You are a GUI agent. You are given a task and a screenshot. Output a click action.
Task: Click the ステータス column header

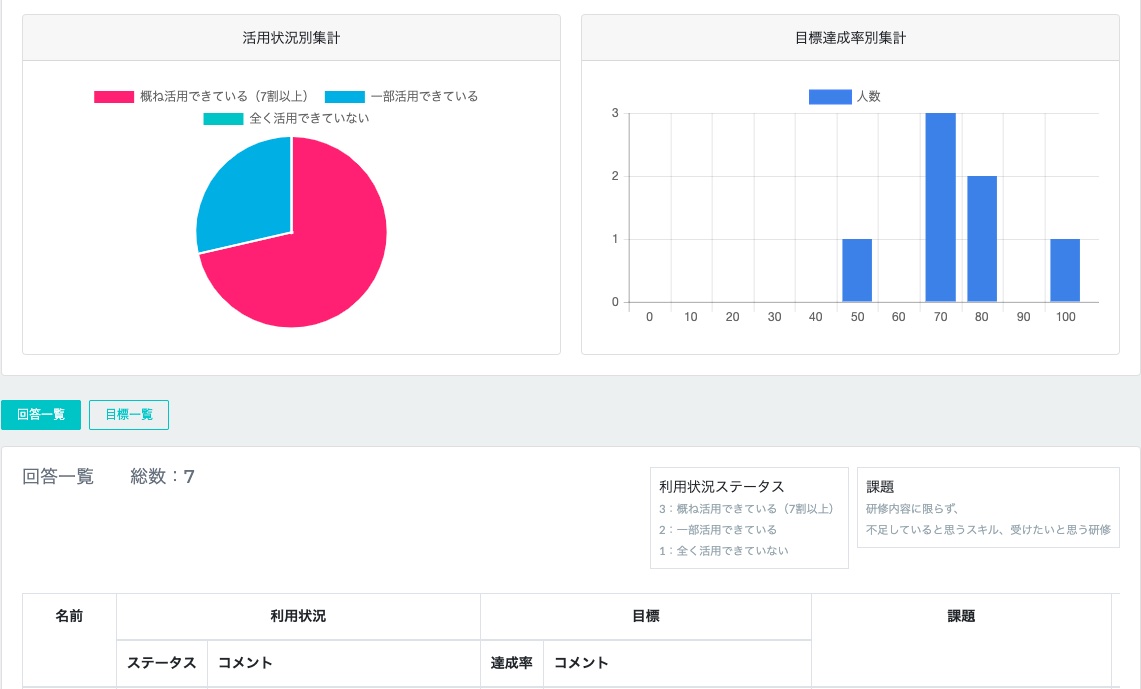point(162,663)
